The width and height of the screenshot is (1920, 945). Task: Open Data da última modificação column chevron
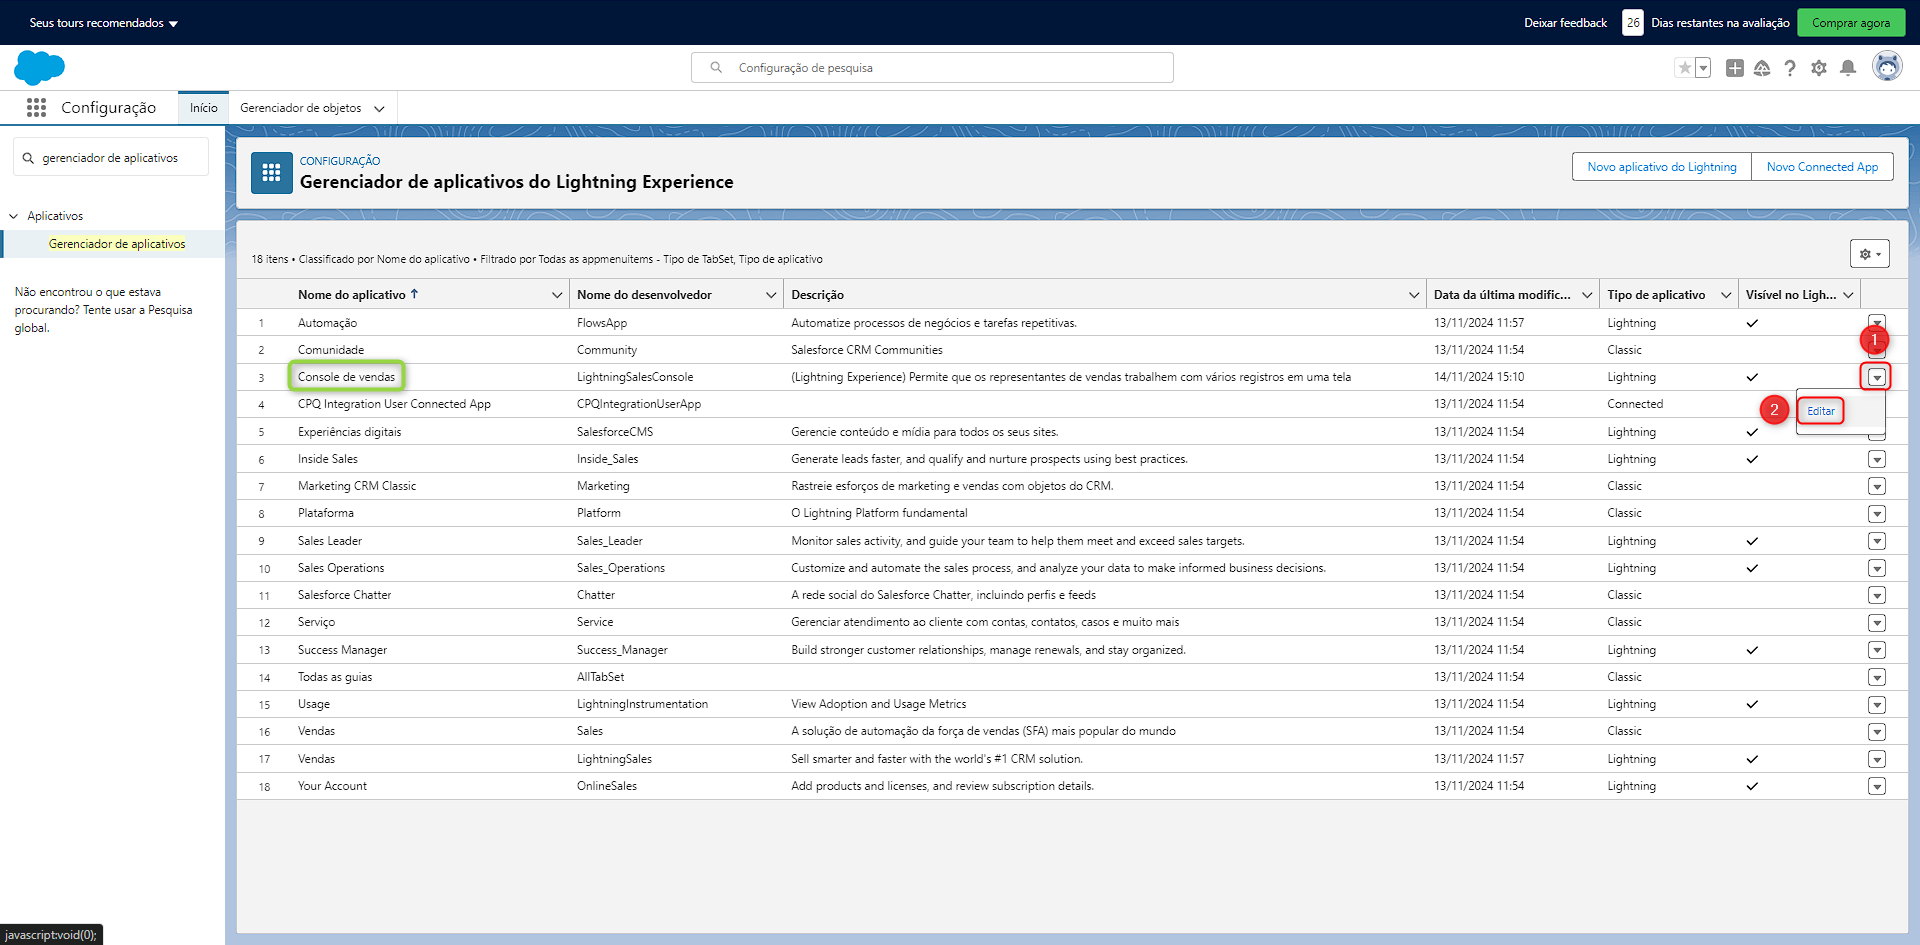[1587, 295]
